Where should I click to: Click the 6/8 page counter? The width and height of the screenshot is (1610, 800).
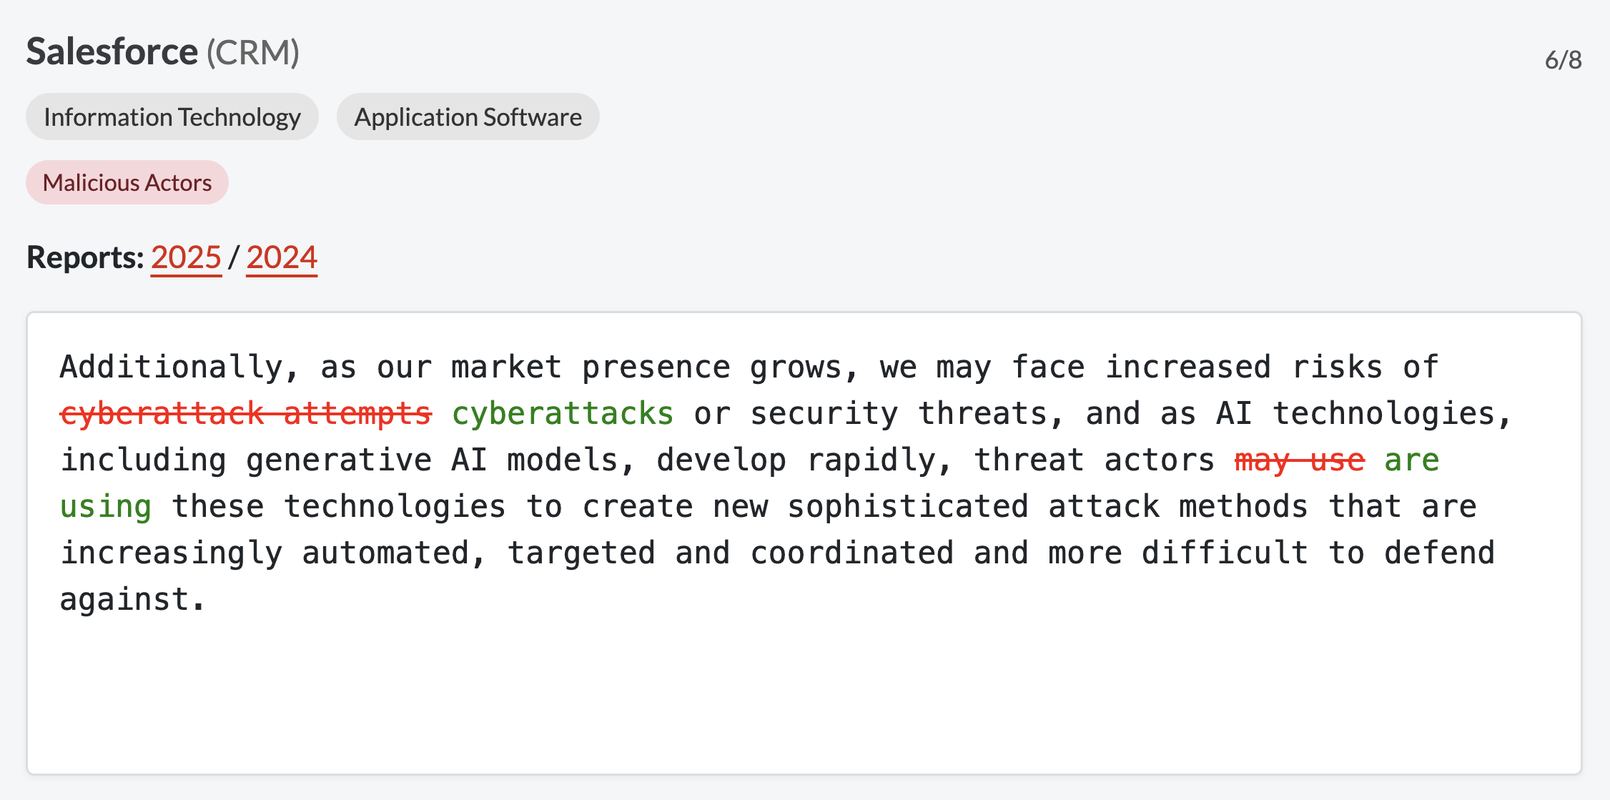tap(1563, 60)
